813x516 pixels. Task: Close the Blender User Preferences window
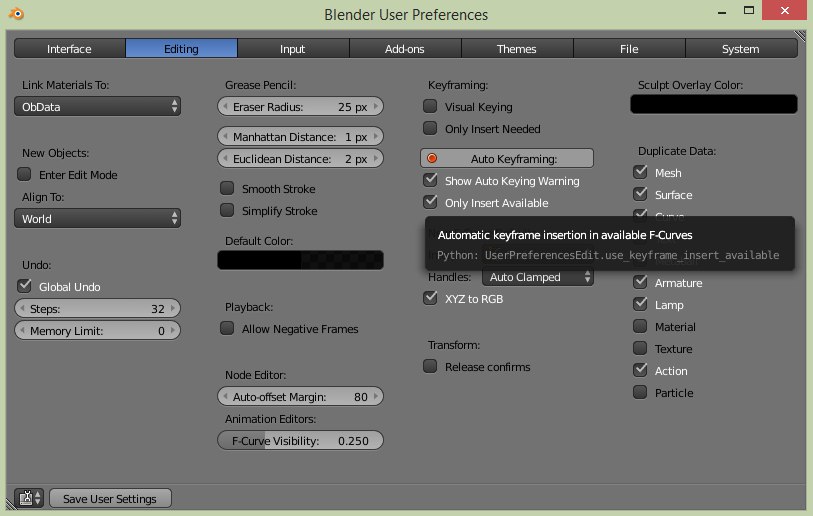pos(784,10)
